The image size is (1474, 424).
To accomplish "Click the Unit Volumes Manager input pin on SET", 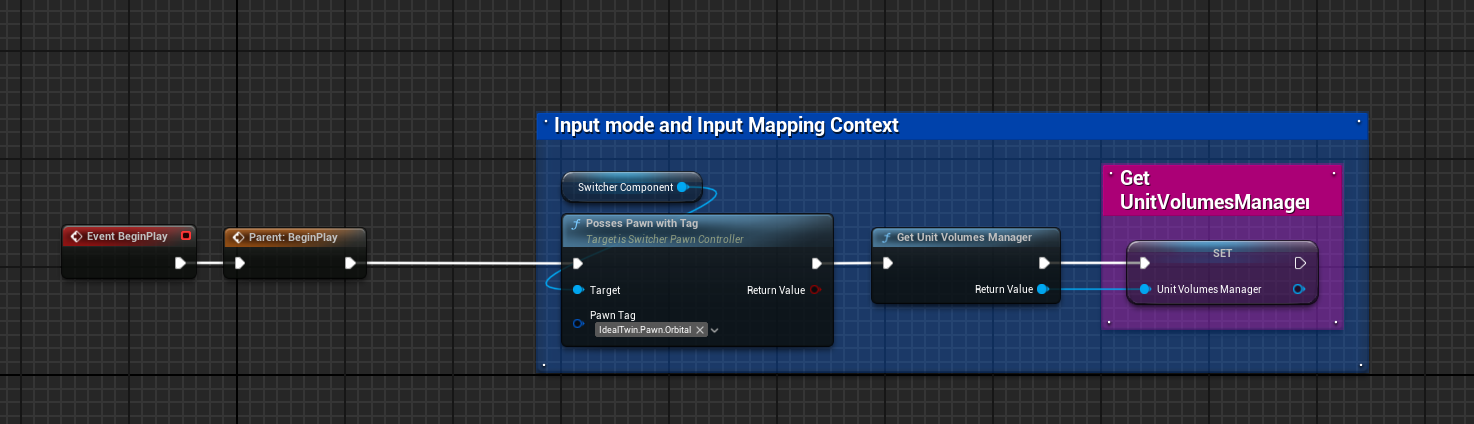I will click(x=1145, y=289).
